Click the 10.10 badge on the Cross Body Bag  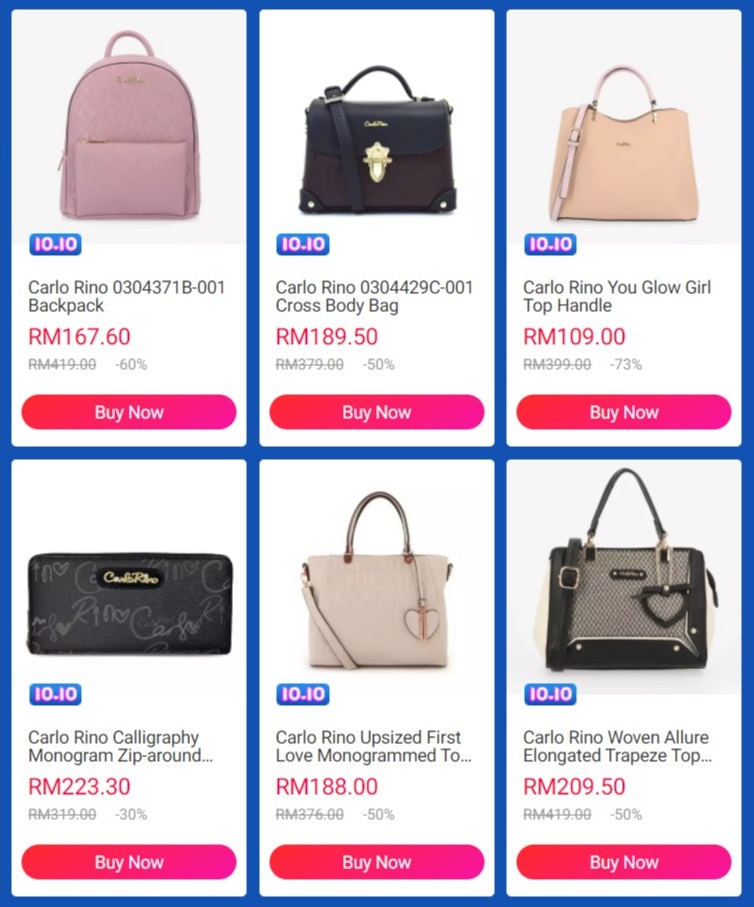[x=303, y=244]
